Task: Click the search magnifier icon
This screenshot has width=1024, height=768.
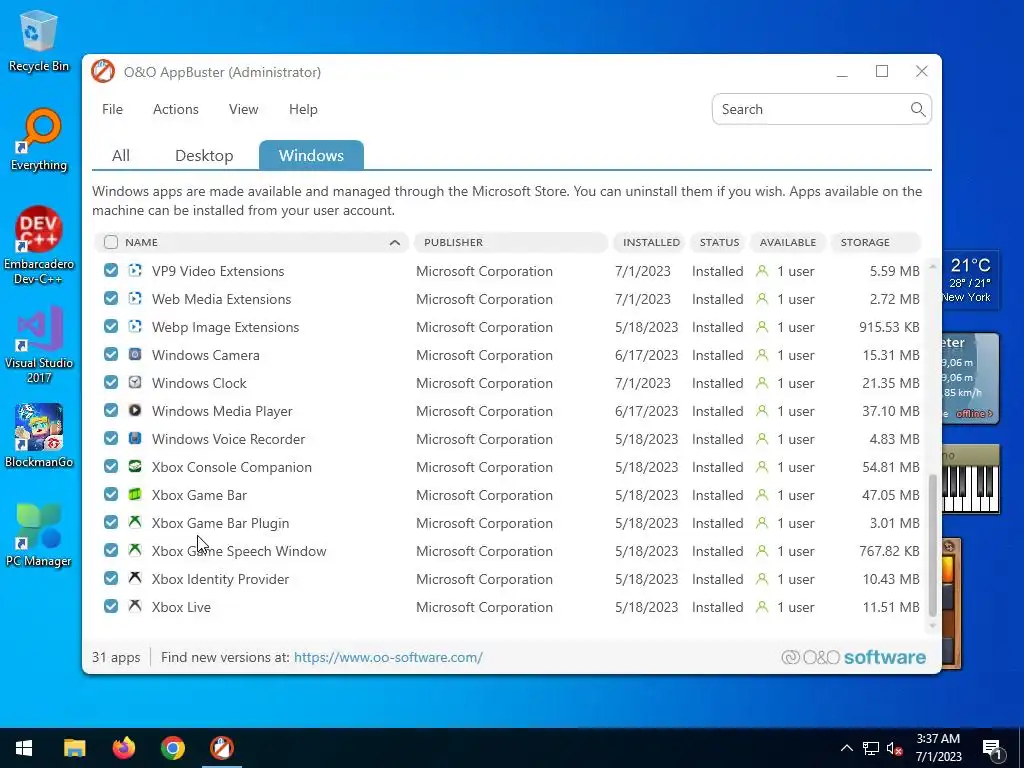Action: (918, 109)
